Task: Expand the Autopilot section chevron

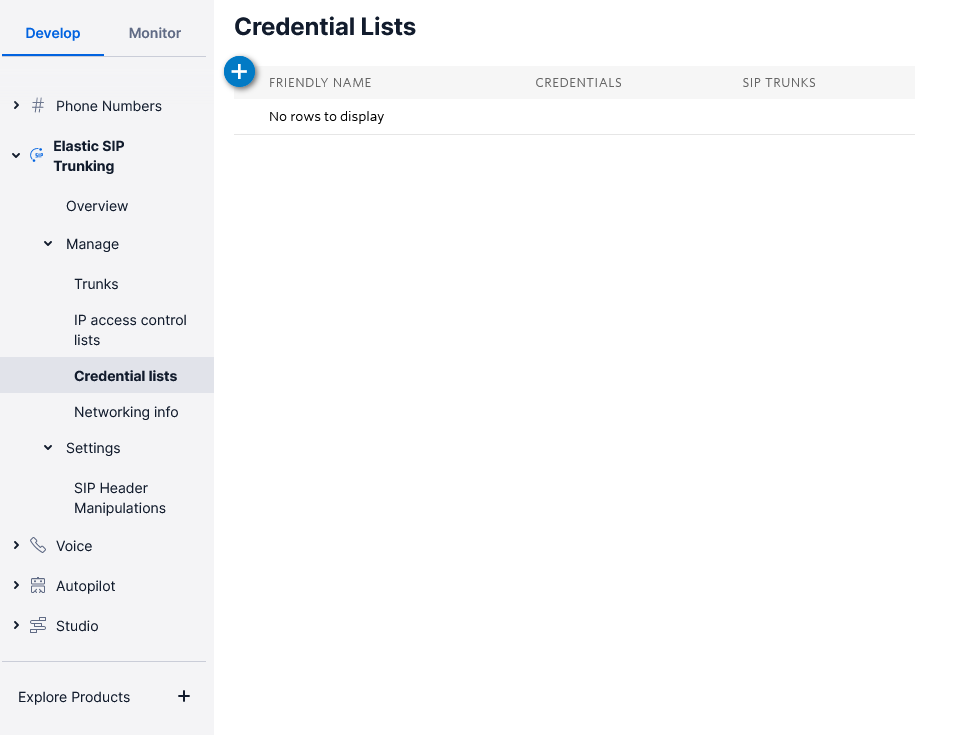Action: [17, 586]
